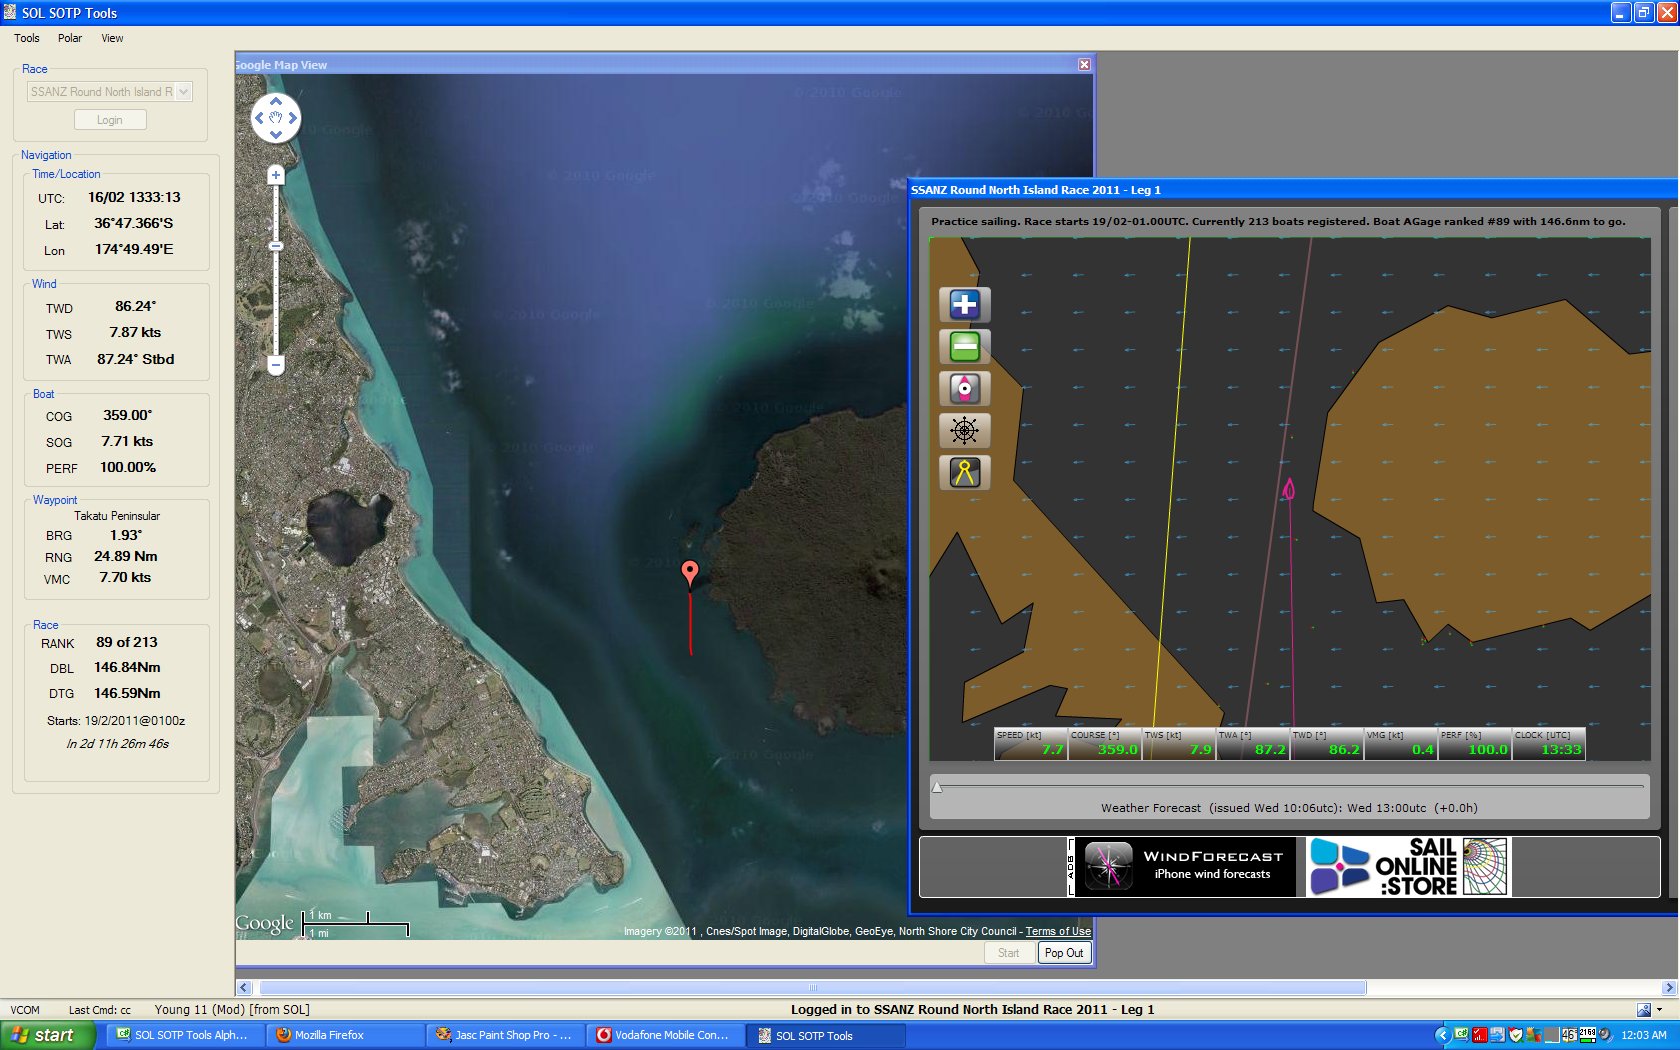The width and height of the screenshot is (1680, 1050).
Task: Click the horizontal scrollbar right arrow
Action: [1668, 988]
